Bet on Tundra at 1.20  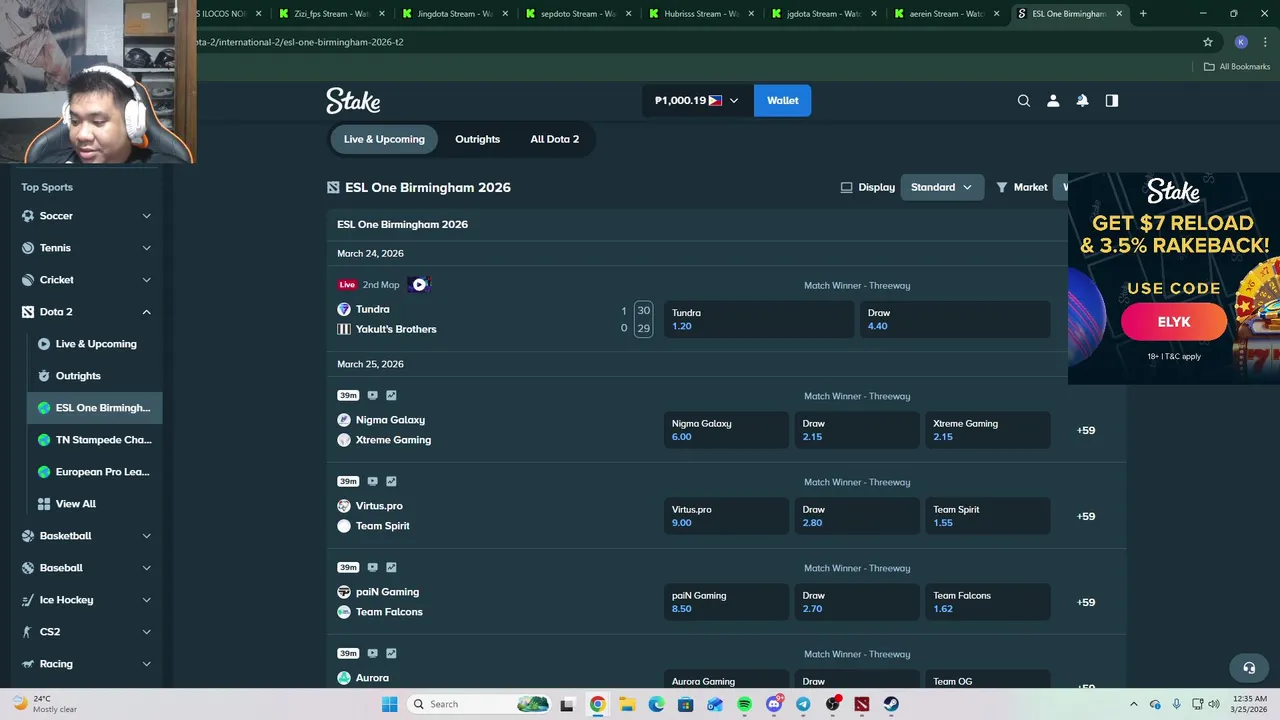759,319
